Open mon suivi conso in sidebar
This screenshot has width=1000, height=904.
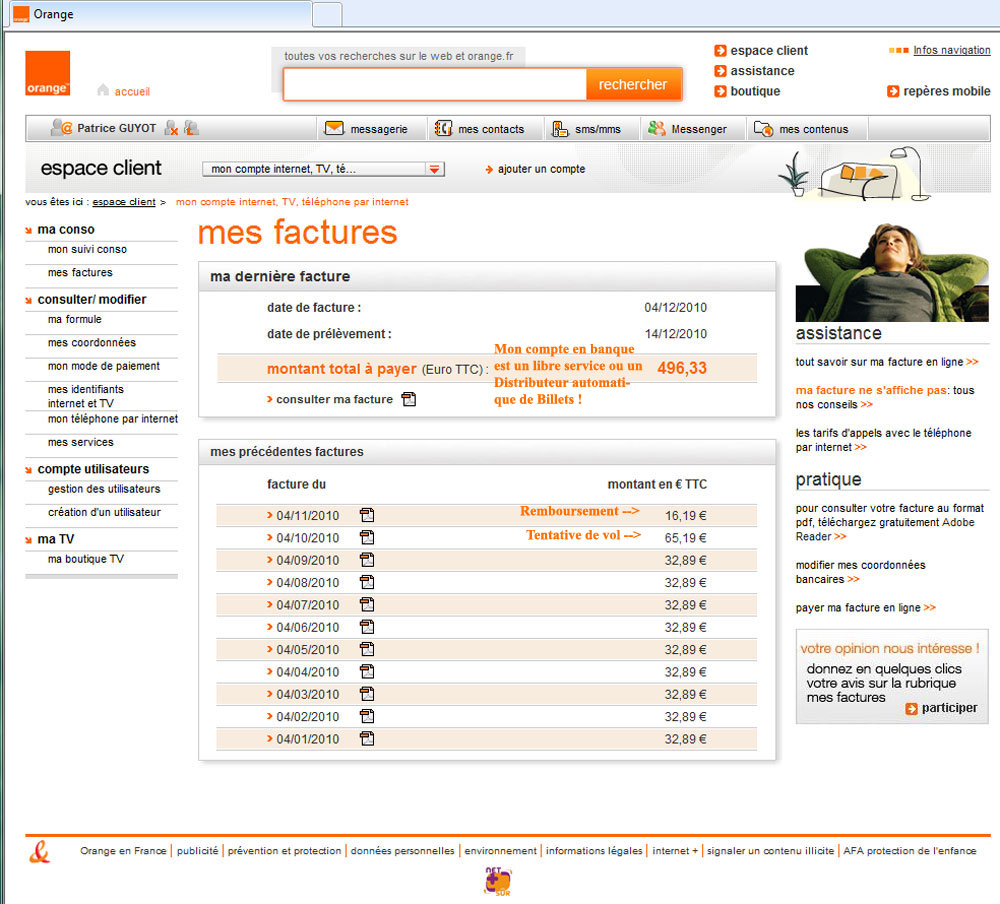pos(87,249)
